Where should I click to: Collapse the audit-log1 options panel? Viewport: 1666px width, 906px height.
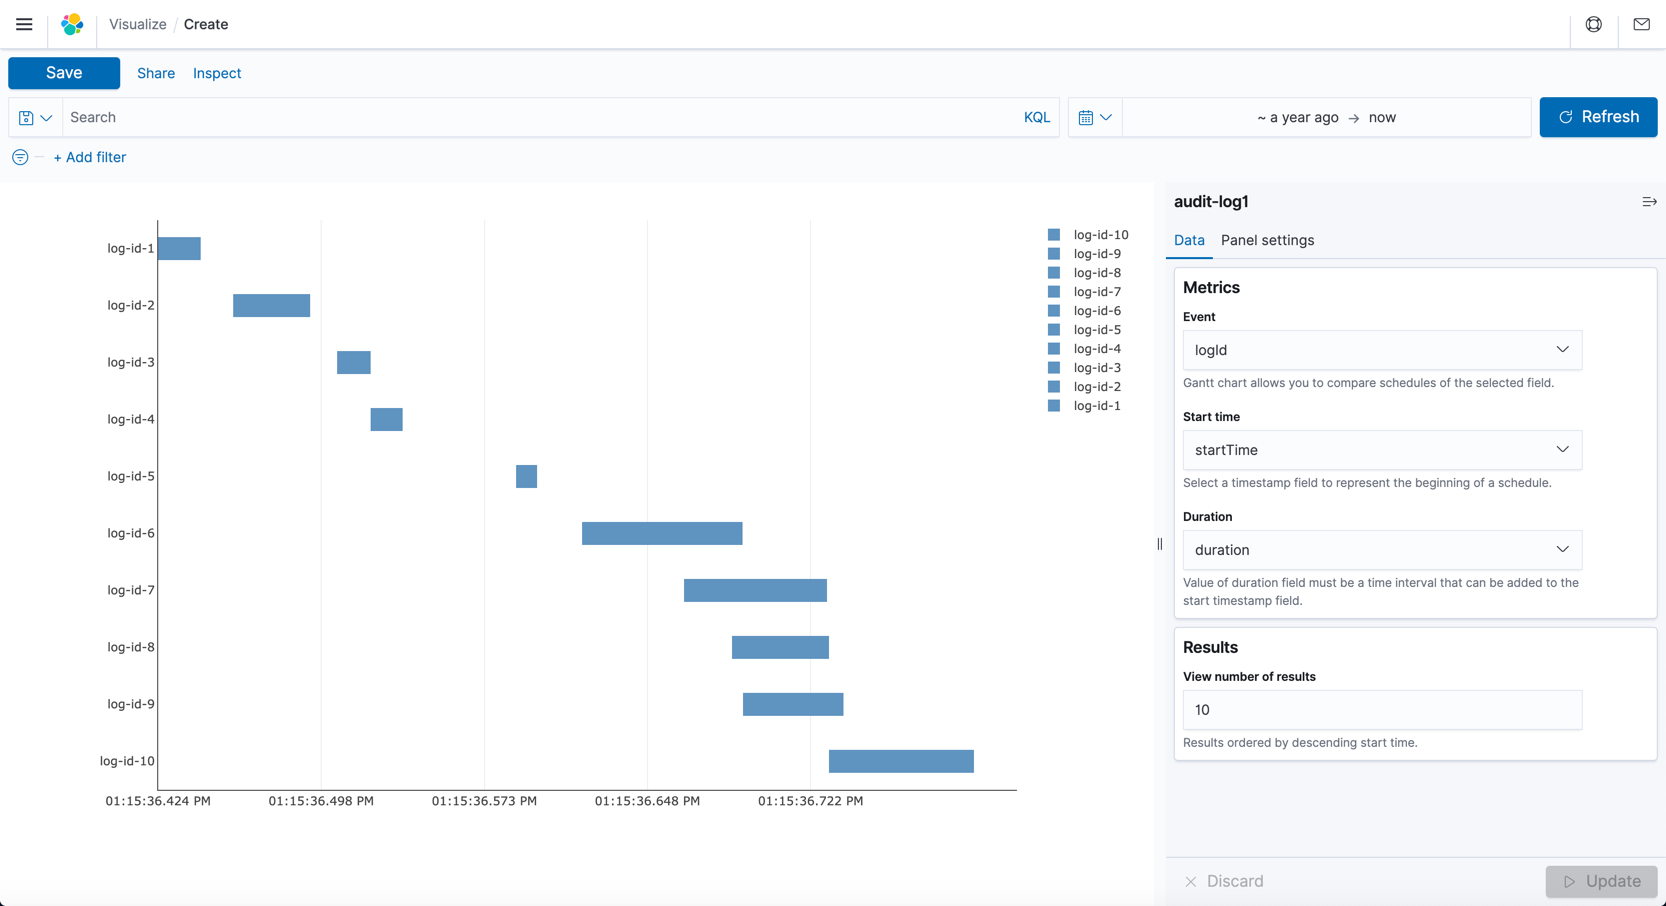coord(1649,201)
